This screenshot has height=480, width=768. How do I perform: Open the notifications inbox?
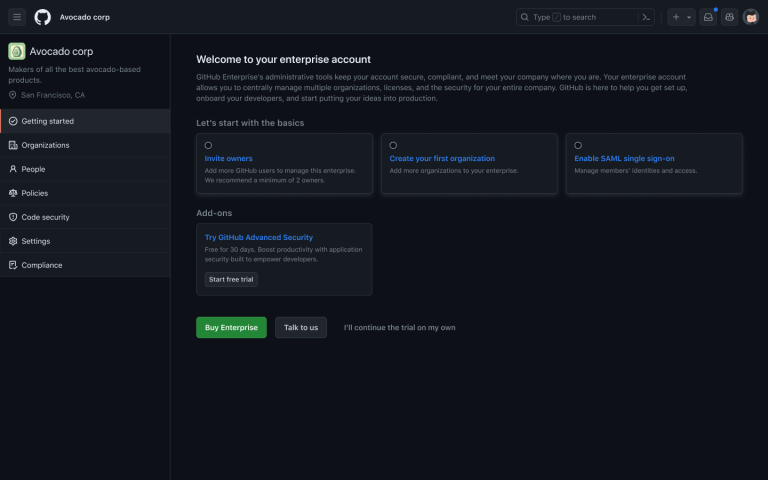click(708, 17)
